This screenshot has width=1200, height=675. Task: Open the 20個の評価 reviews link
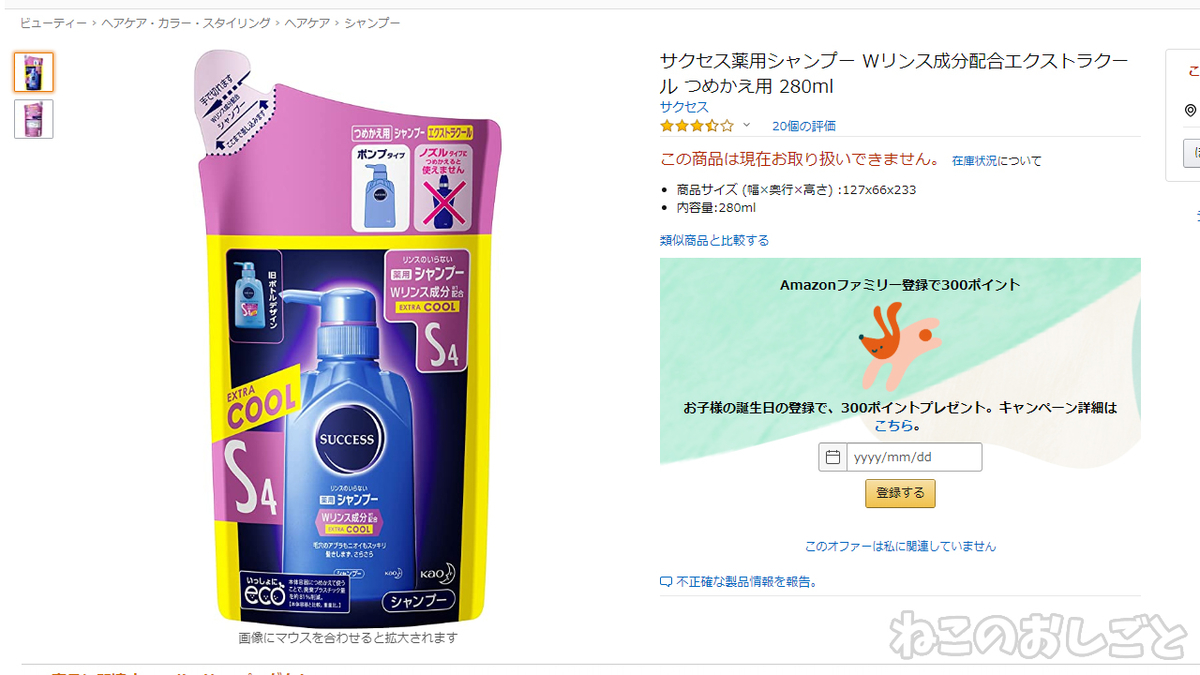pos(804,126)
